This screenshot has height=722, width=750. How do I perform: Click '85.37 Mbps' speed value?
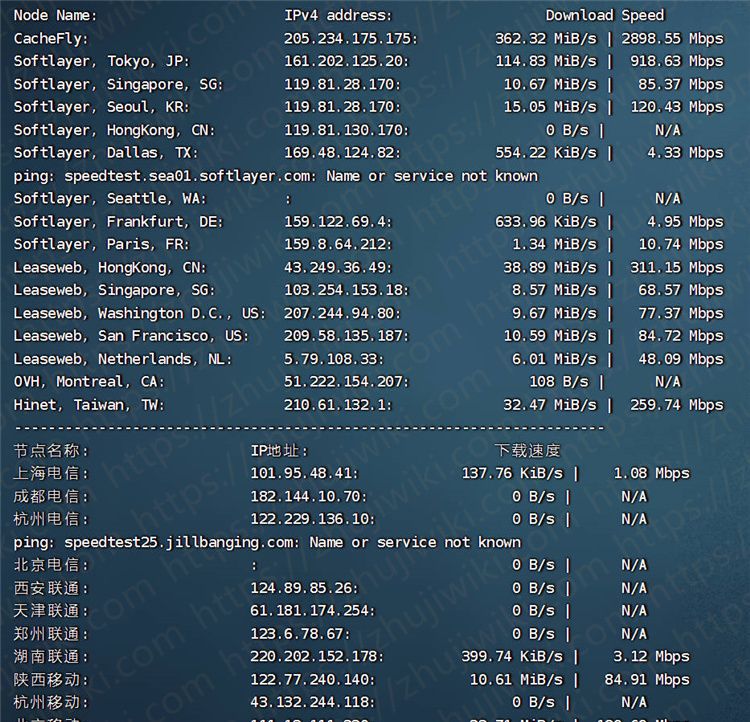pyautogui.click(x=681, y=84)
